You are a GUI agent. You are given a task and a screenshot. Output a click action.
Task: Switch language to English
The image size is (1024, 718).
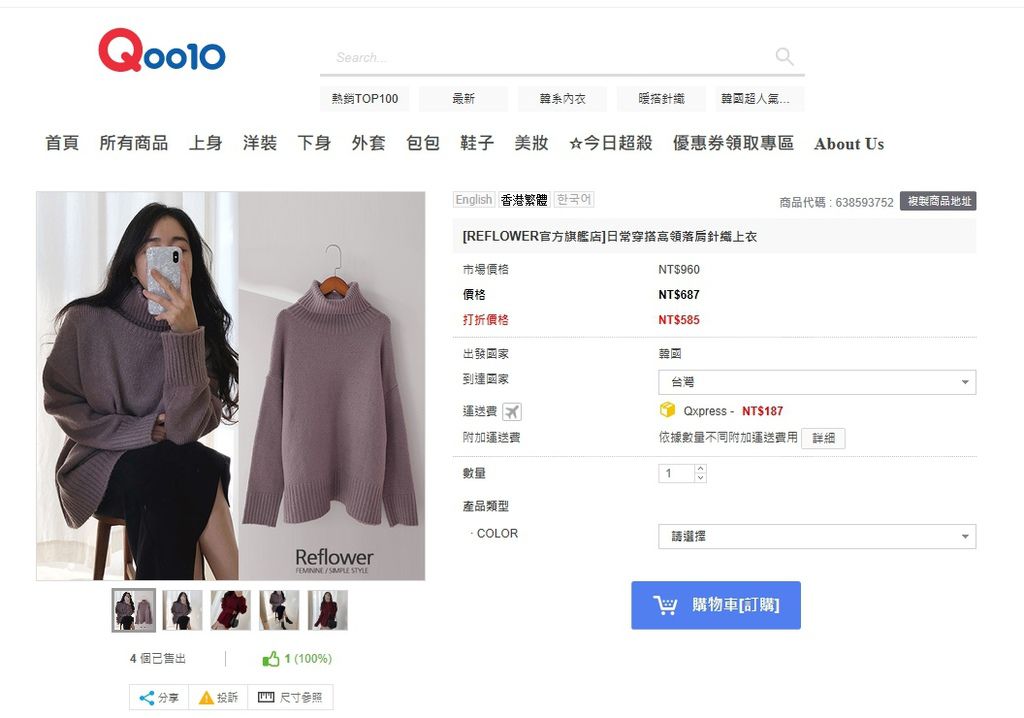point(474,200)
